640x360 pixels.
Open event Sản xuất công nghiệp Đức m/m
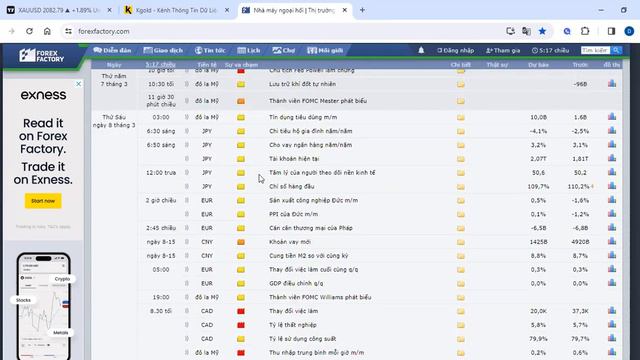click(313, 200)
